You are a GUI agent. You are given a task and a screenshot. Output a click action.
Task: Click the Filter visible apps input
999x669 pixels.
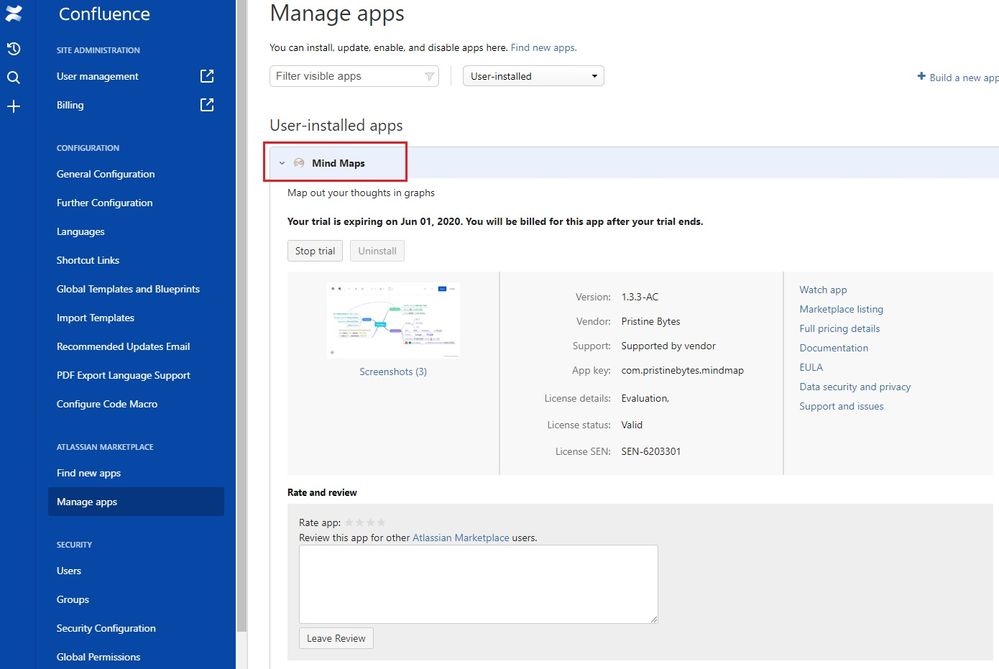point(354,76)
